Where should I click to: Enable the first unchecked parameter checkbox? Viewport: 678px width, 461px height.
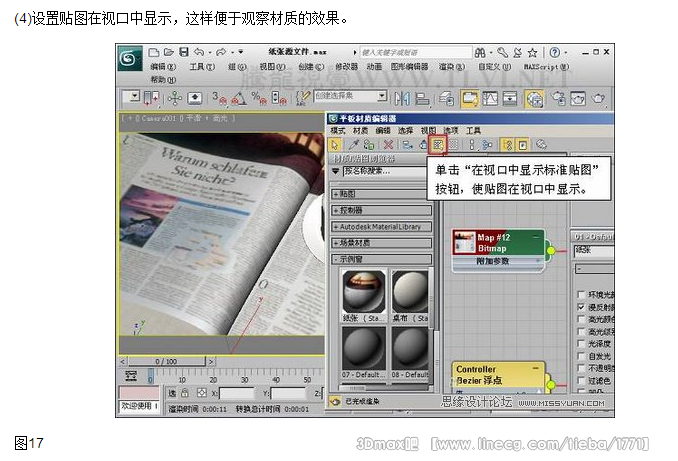click(x=581, y=295)
